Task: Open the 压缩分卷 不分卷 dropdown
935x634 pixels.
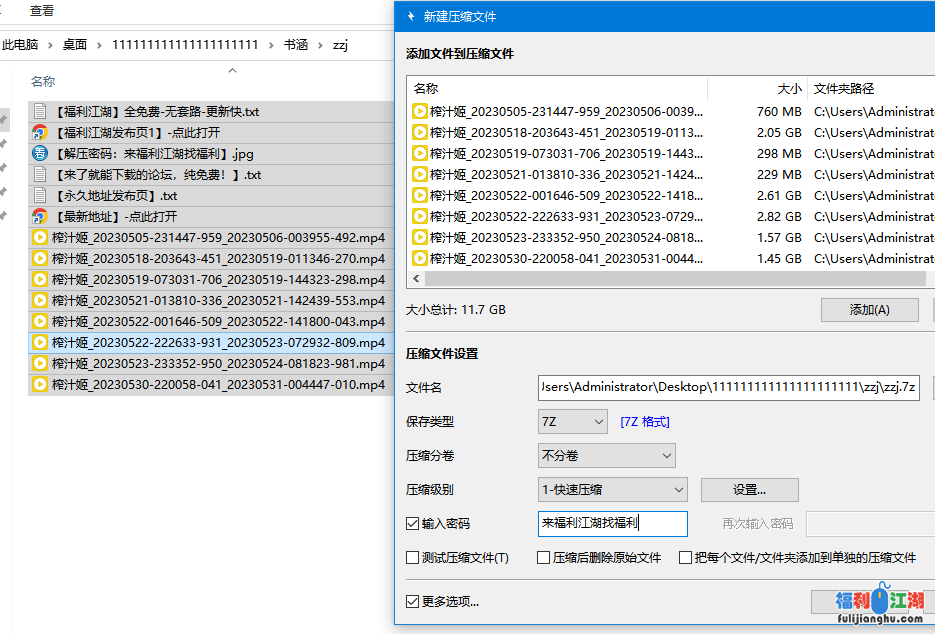Action: pos(606,456)
